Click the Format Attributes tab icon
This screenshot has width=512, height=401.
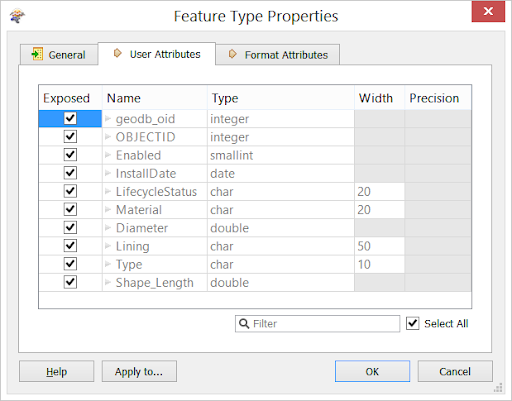coord(232,54)
